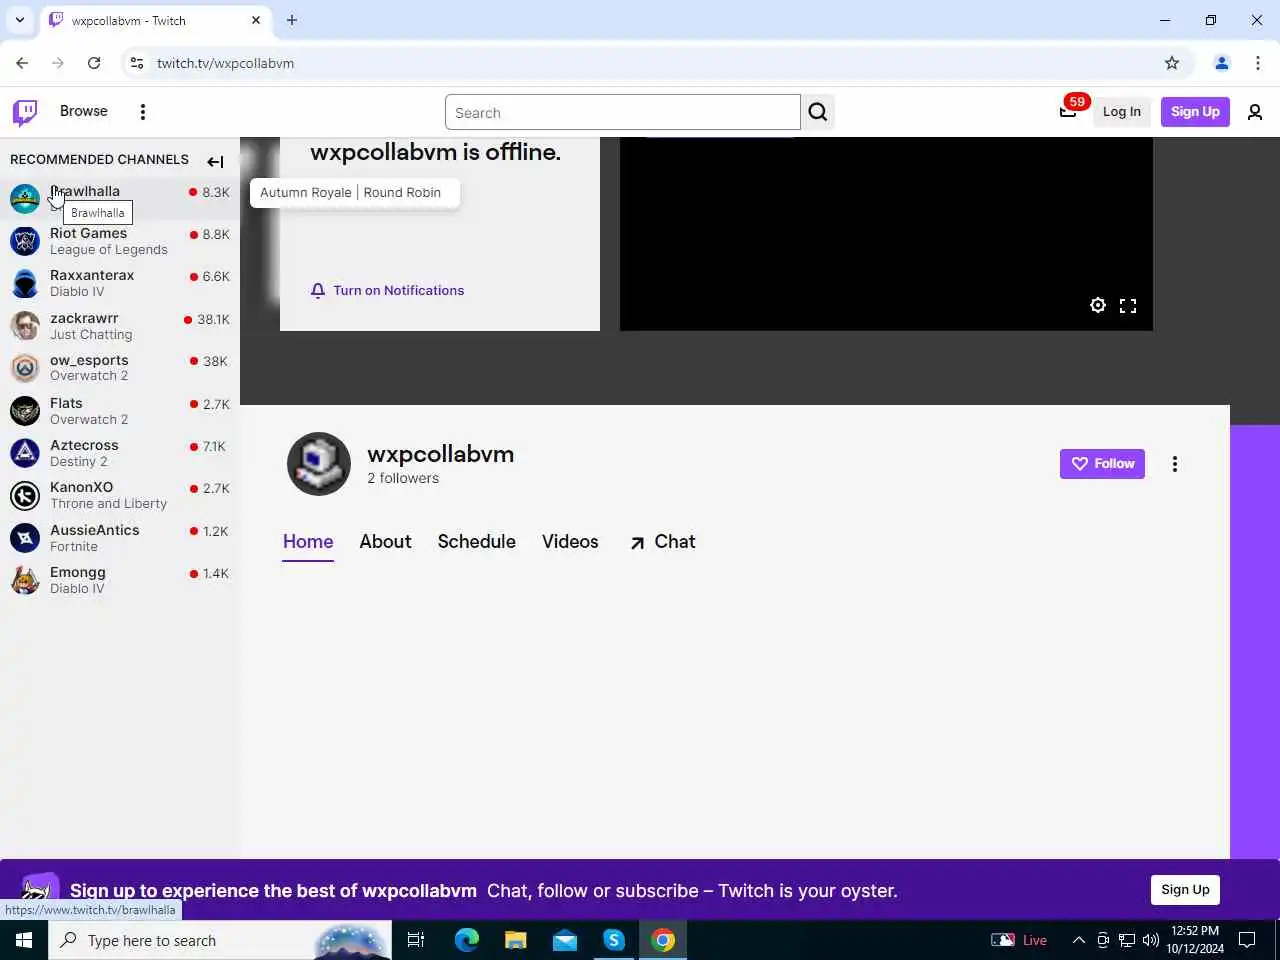
Task: Open Chrome tab search dropdown
Action: point(19,20)
